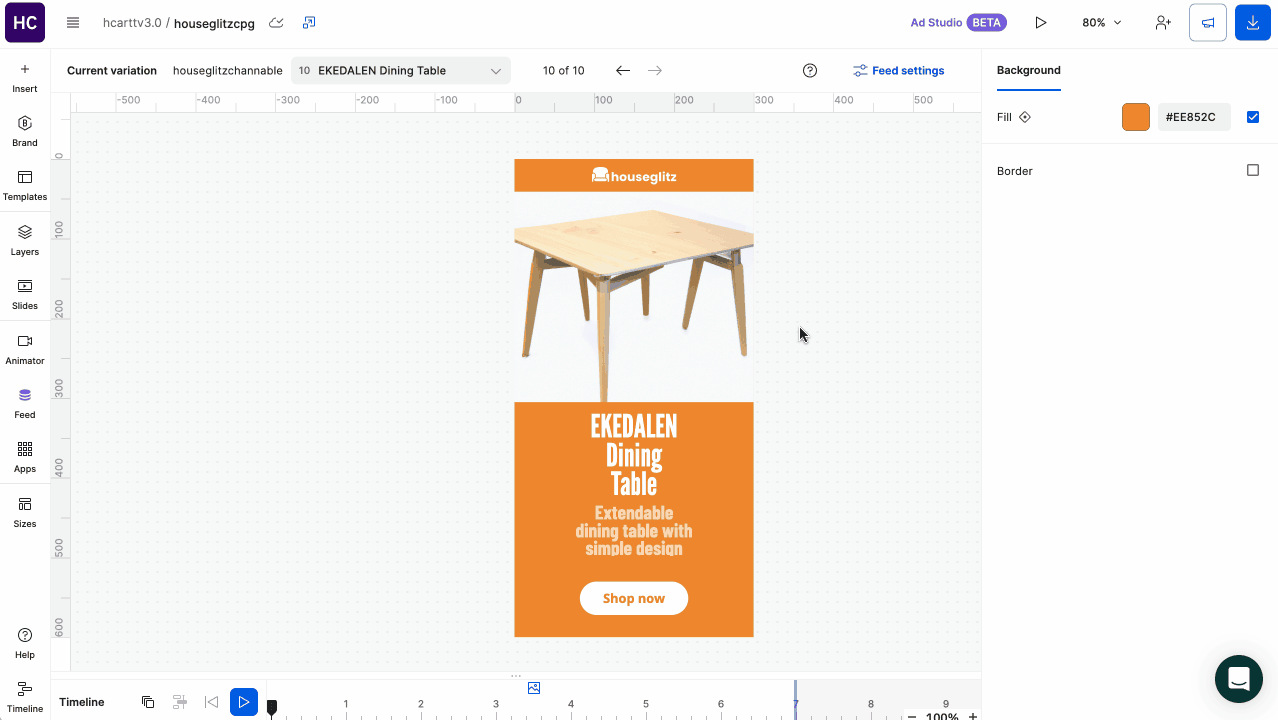Click the duplicate icon in Timeline bar
Viewport: 1278px width, 720px height.
pos(148,702)
